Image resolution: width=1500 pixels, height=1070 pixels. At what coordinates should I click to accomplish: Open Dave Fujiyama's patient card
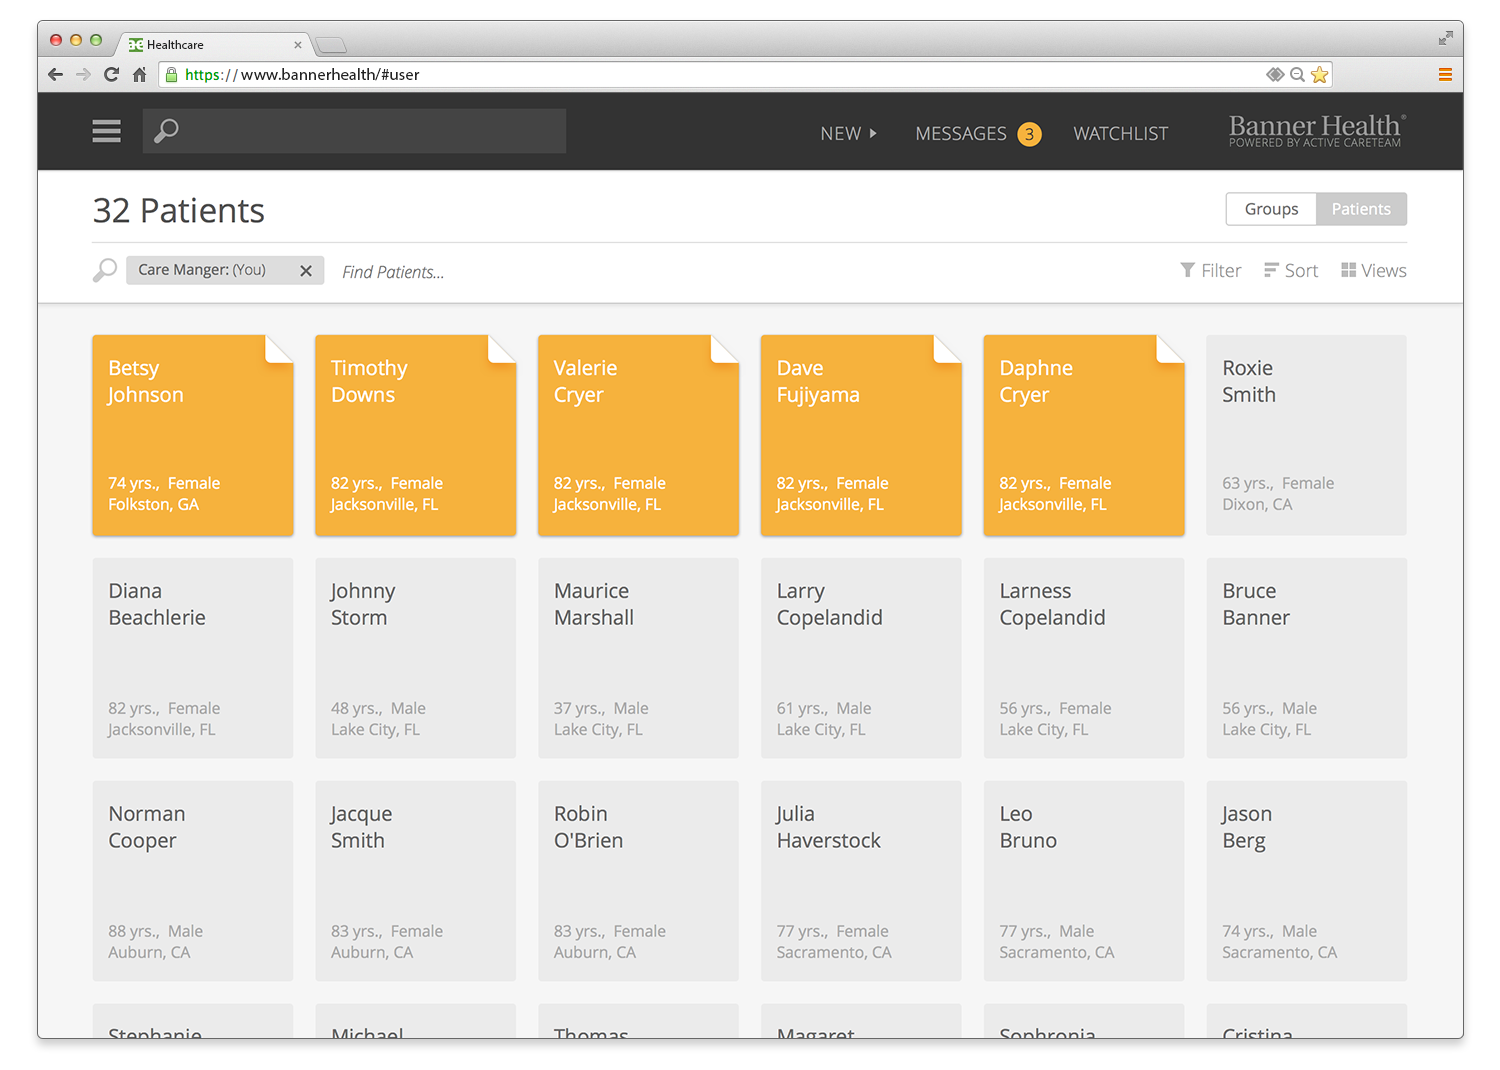pyautogui.click(x=861, y=435)
